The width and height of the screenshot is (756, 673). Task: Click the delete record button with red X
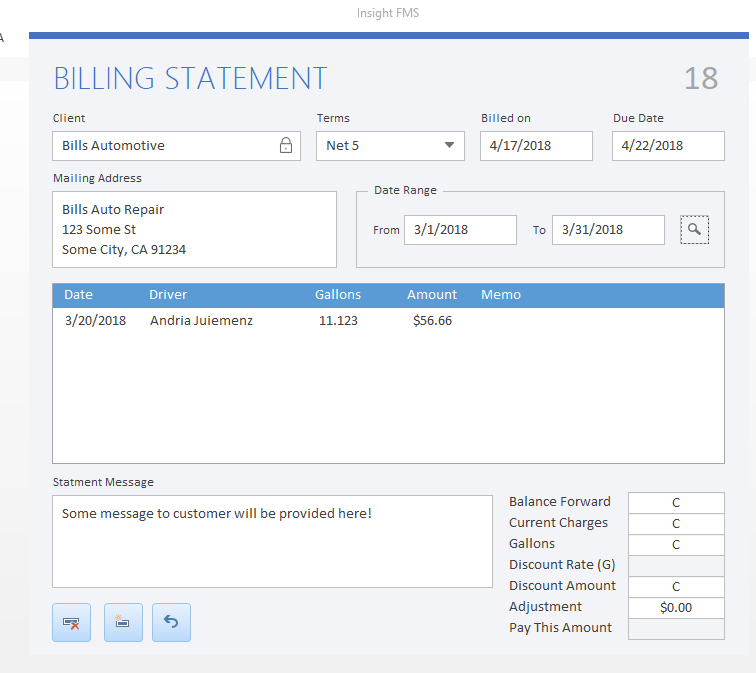pos(71,622)
